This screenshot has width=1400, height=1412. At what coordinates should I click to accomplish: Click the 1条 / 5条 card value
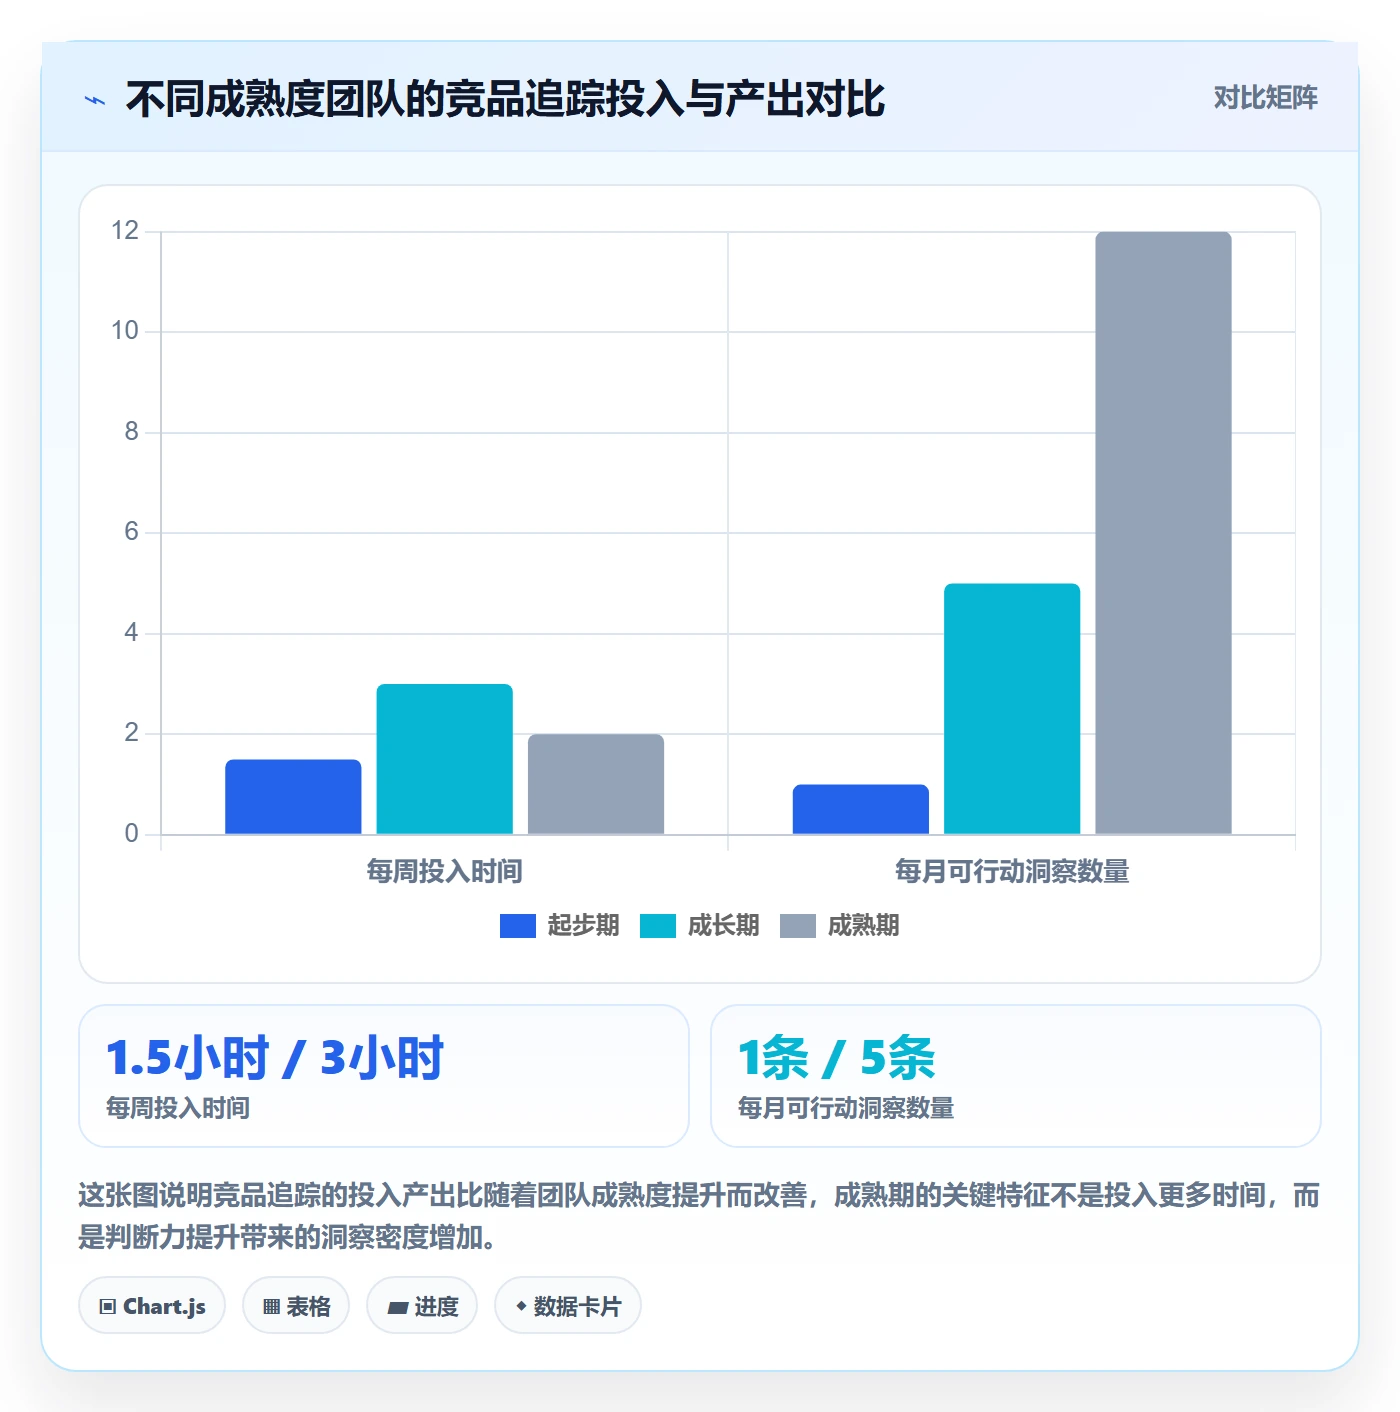coord(837,1058)
